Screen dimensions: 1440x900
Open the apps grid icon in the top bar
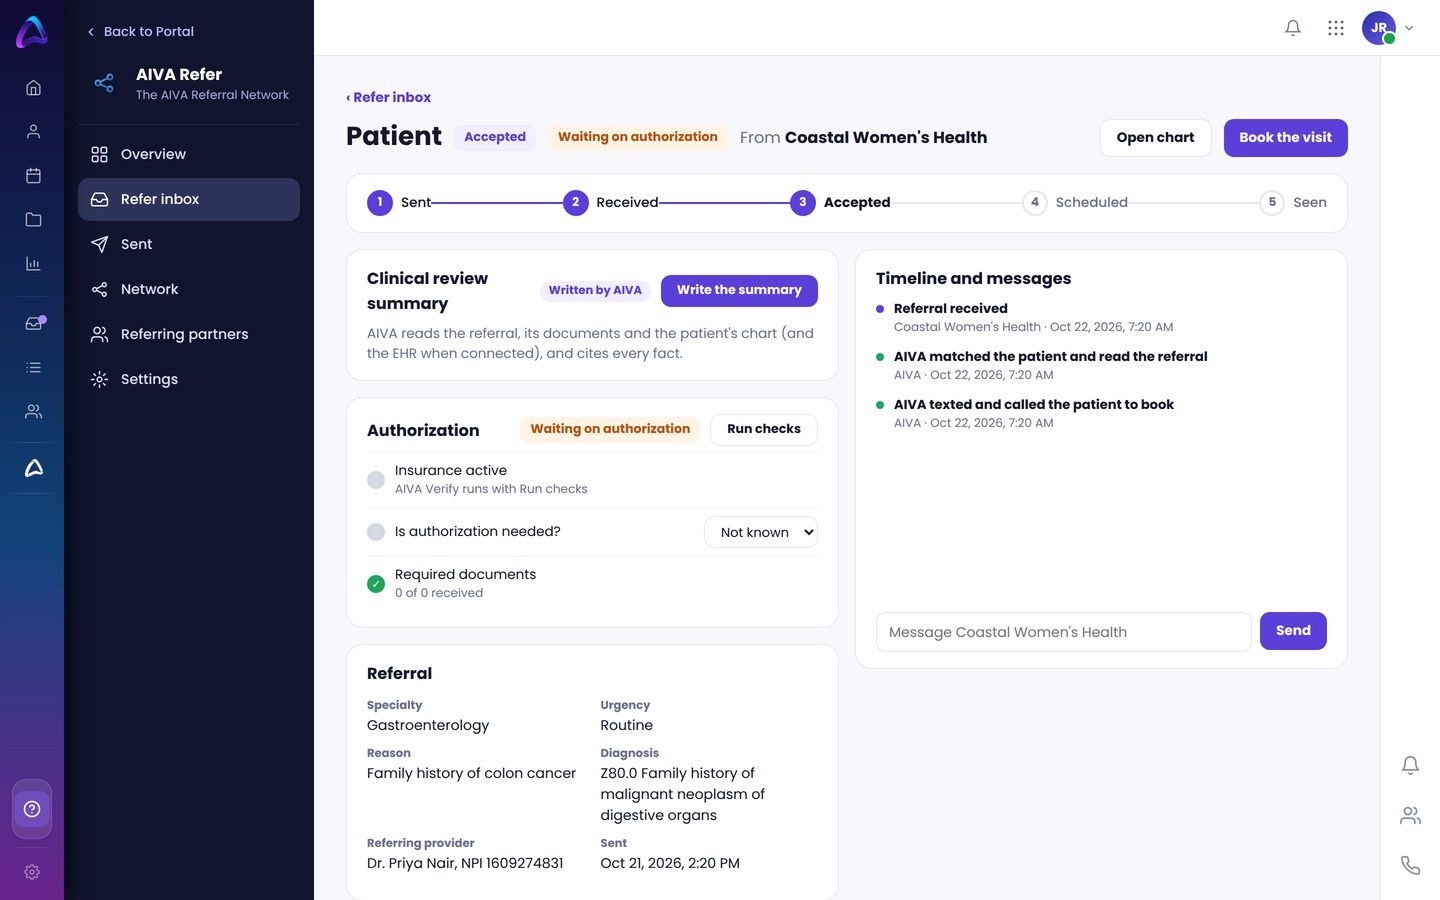tap(1336, 28)
